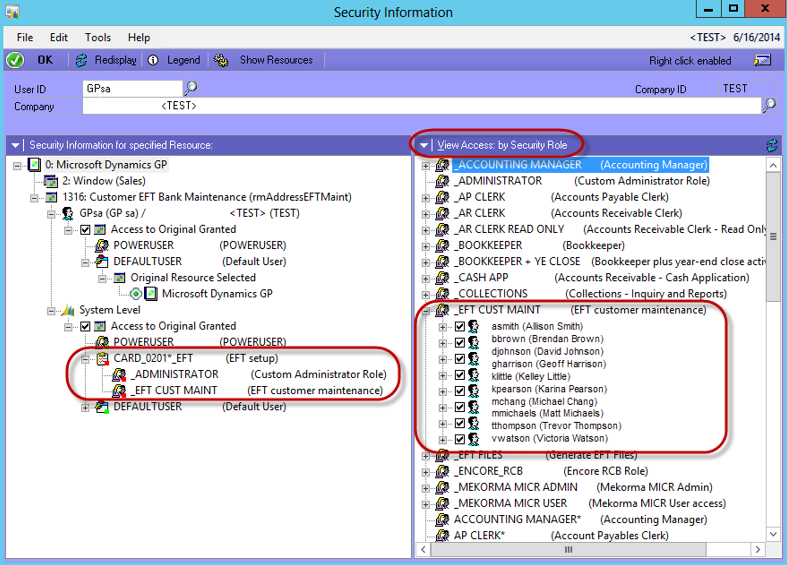Image resolution: width=787 pixels, height=565 pixels.
Task: Click the refresh icon in View Access header
Action: (x=772, y=146)
